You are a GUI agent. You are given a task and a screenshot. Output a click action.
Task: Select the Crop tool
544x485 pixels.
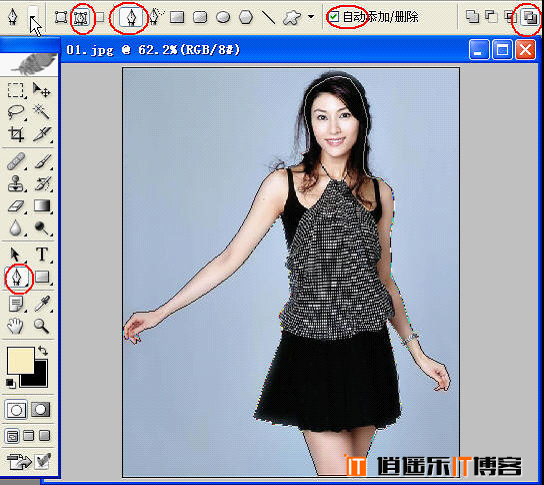(x=16, y=134)
